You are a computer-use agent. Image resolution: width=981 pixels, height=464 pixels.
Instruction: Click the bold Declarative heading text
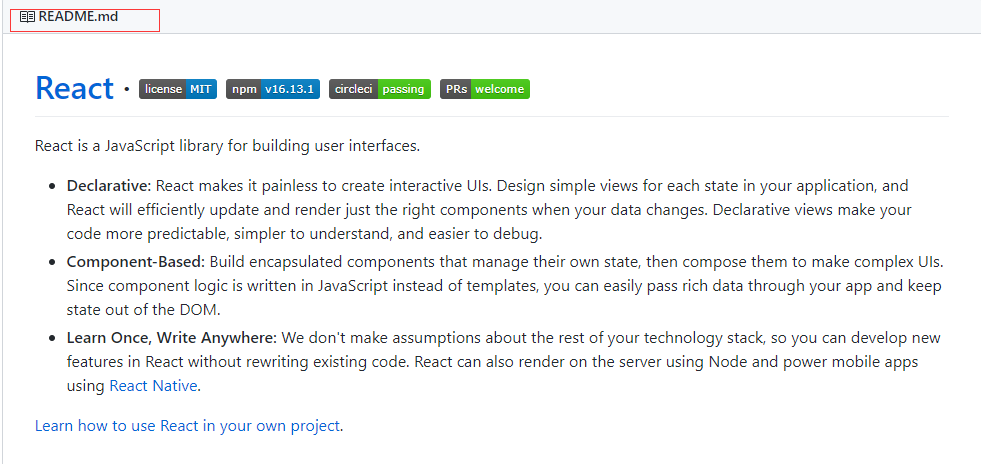[x=109, y=186]
